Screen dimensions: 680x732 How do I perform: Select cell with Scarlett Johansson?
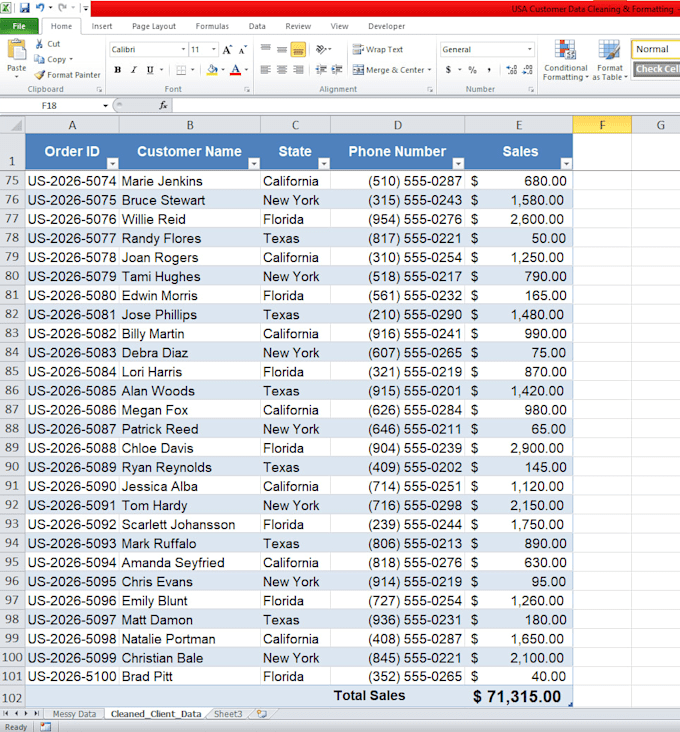[189, 525]
